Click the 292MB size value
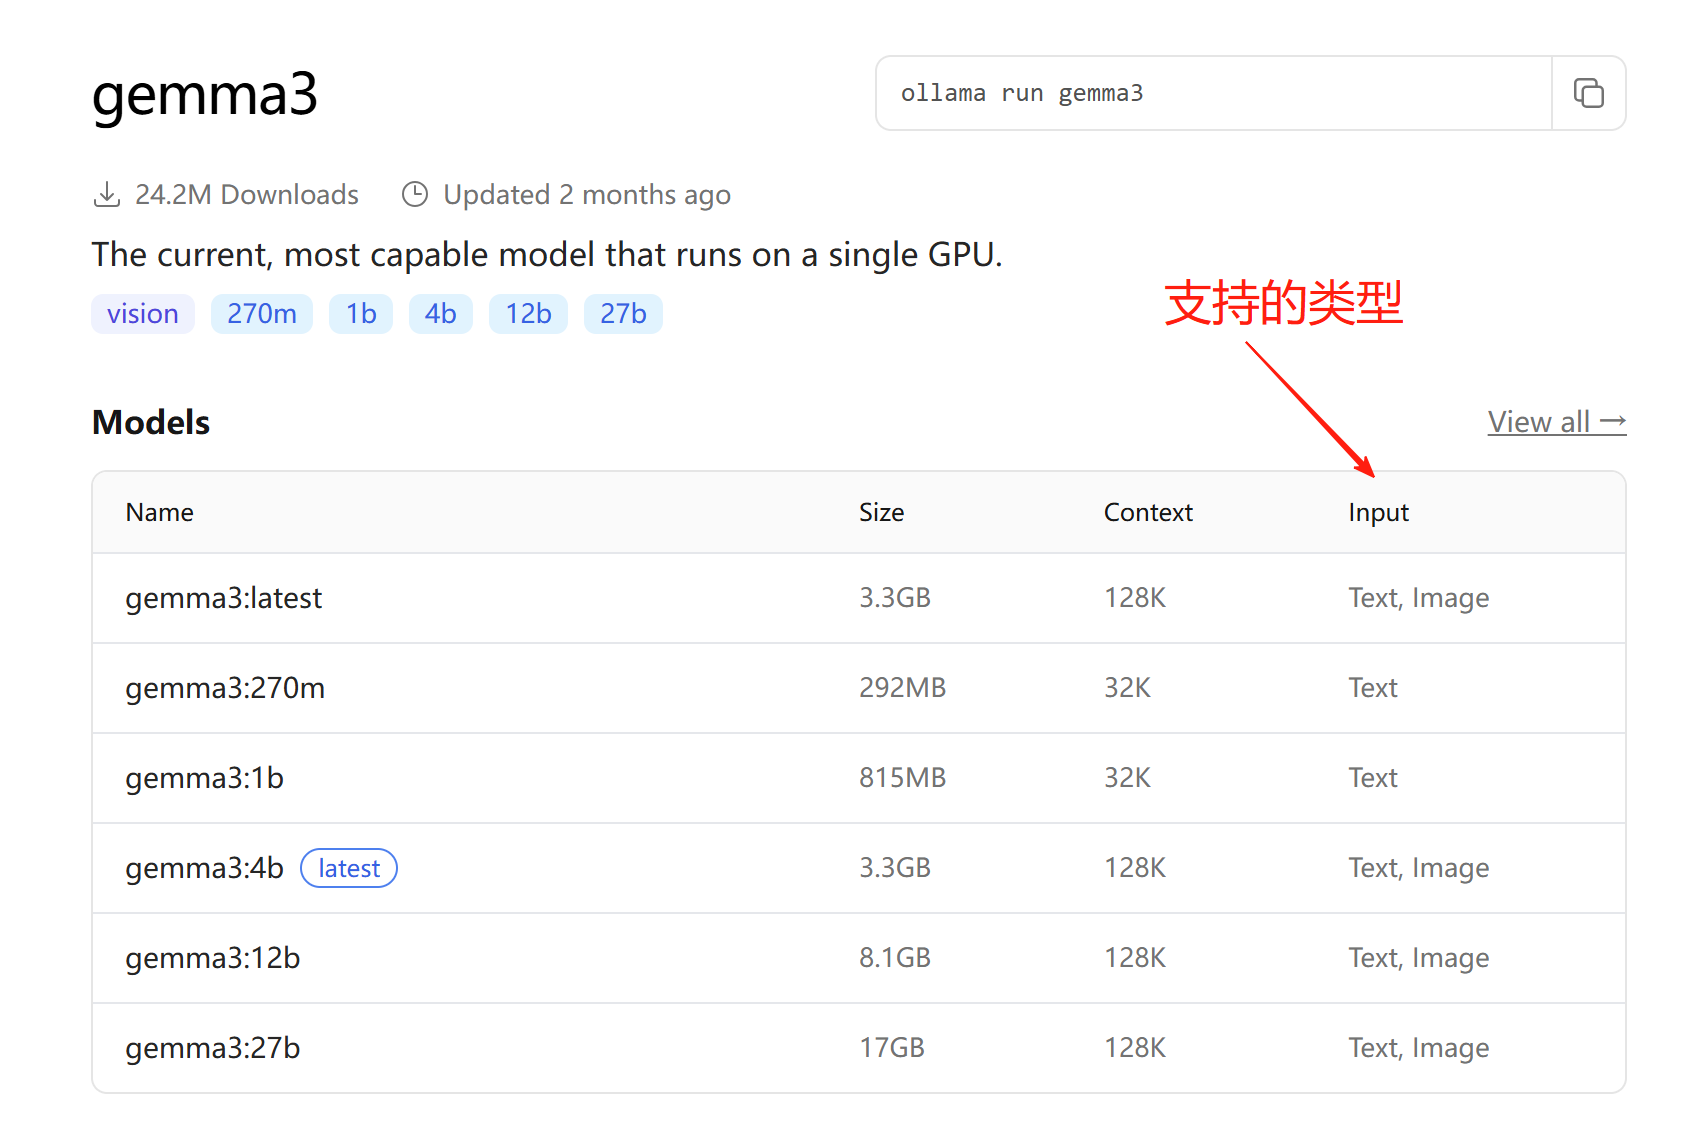Viewport: 1688px width, 1140px height. pyautogui.click(x=903, y=688)
